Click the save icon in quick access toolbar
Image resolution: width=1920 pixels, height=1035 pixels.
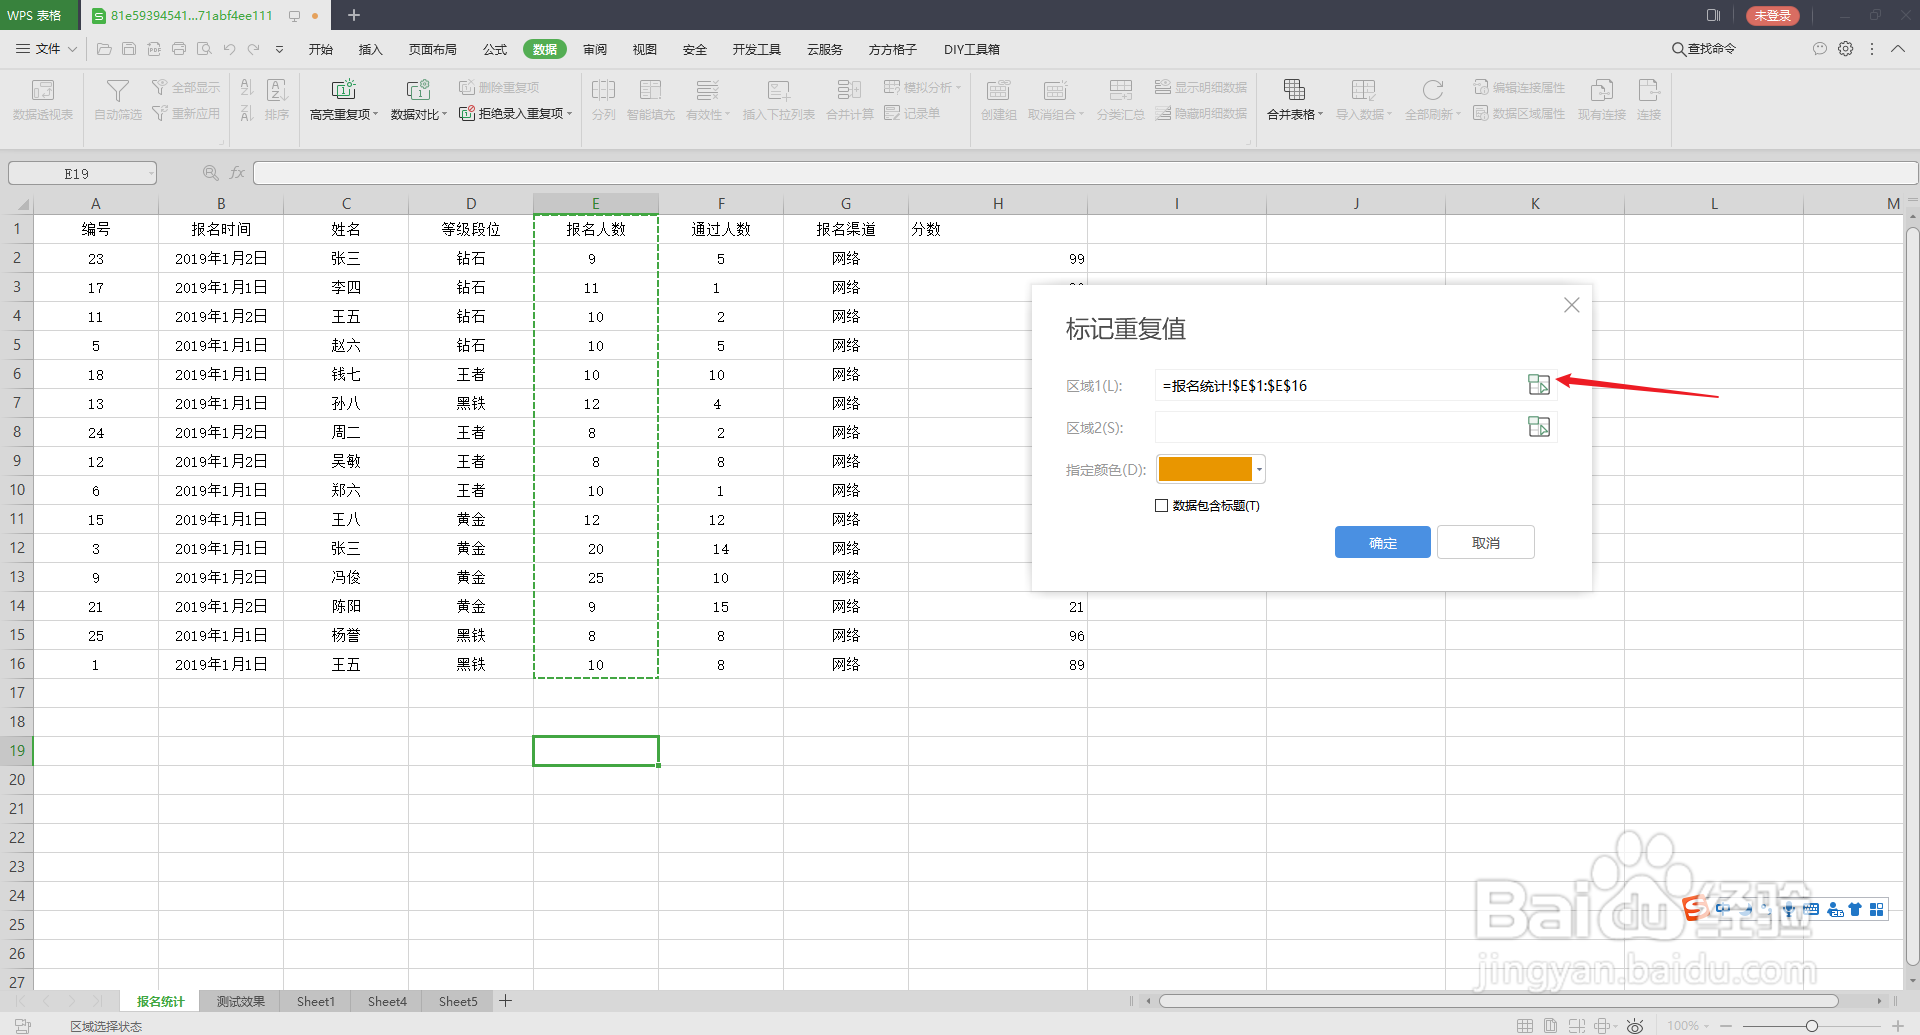click(129, 49)
